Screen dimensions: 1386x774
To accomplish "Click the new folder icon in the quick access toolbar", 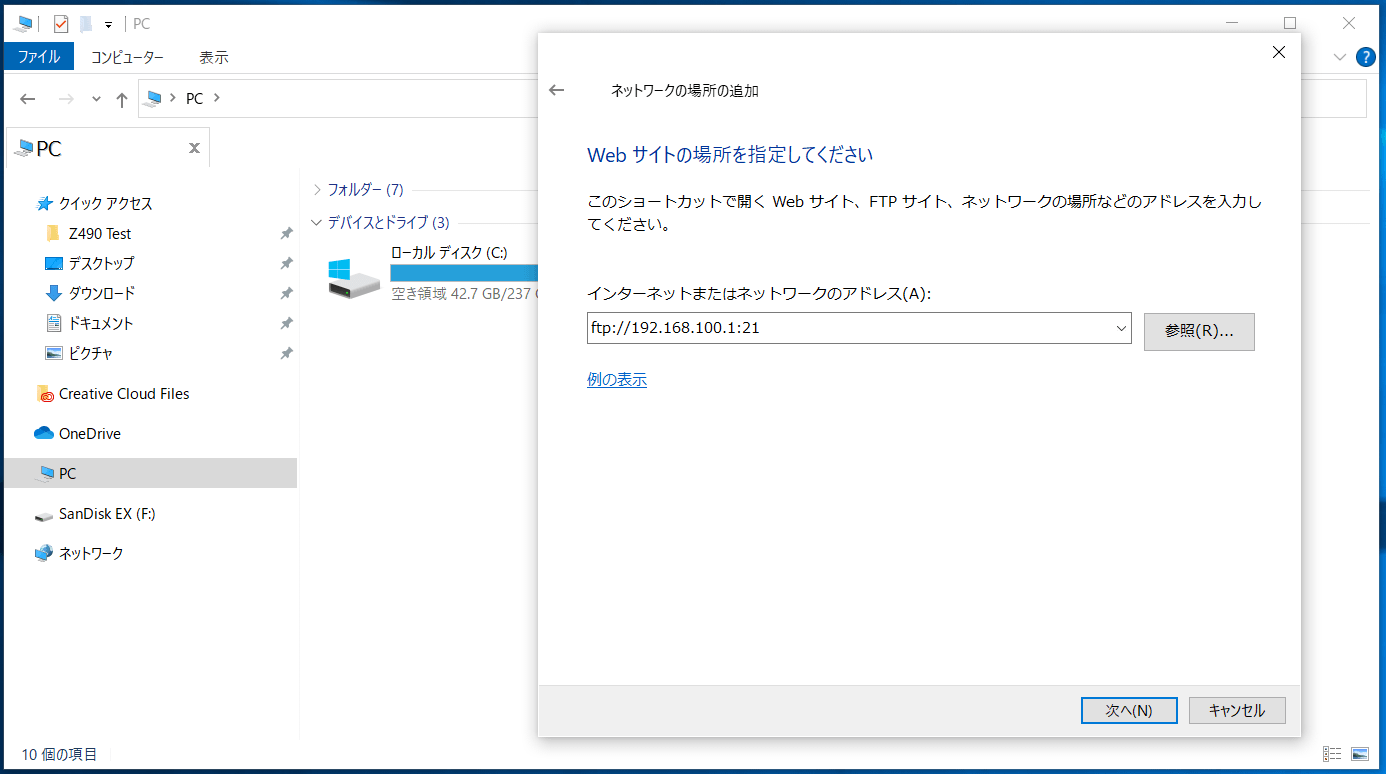I will [86, 23].
